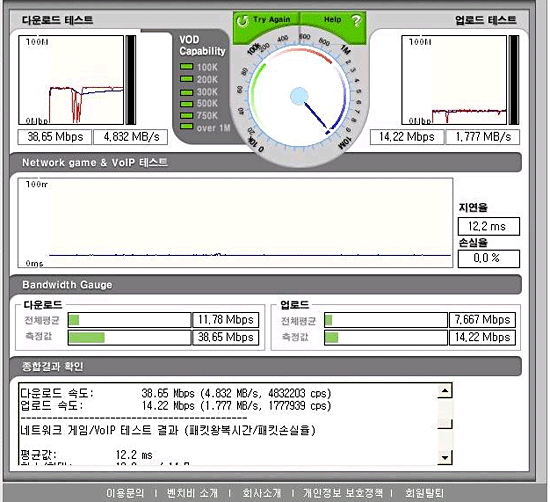Viewport: 550px width, 502px height.
Task: Click the download 측정값 bandwidth bar
Action: [x=129, y=337]
